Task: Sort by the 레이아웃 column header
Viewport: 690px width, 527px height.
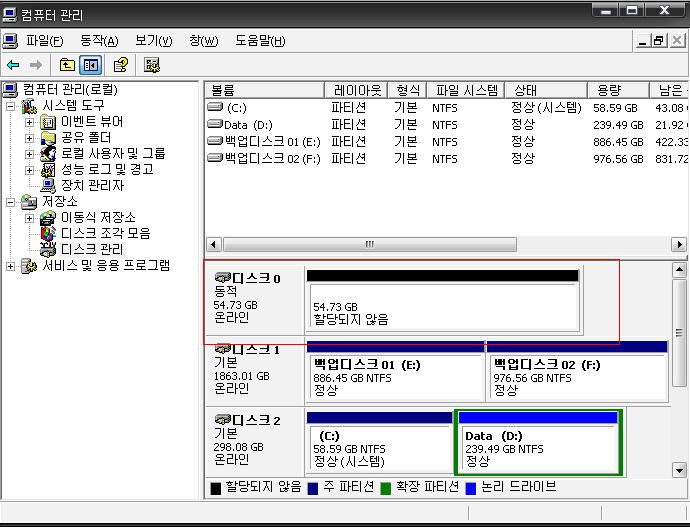Action: click(356, 91)
